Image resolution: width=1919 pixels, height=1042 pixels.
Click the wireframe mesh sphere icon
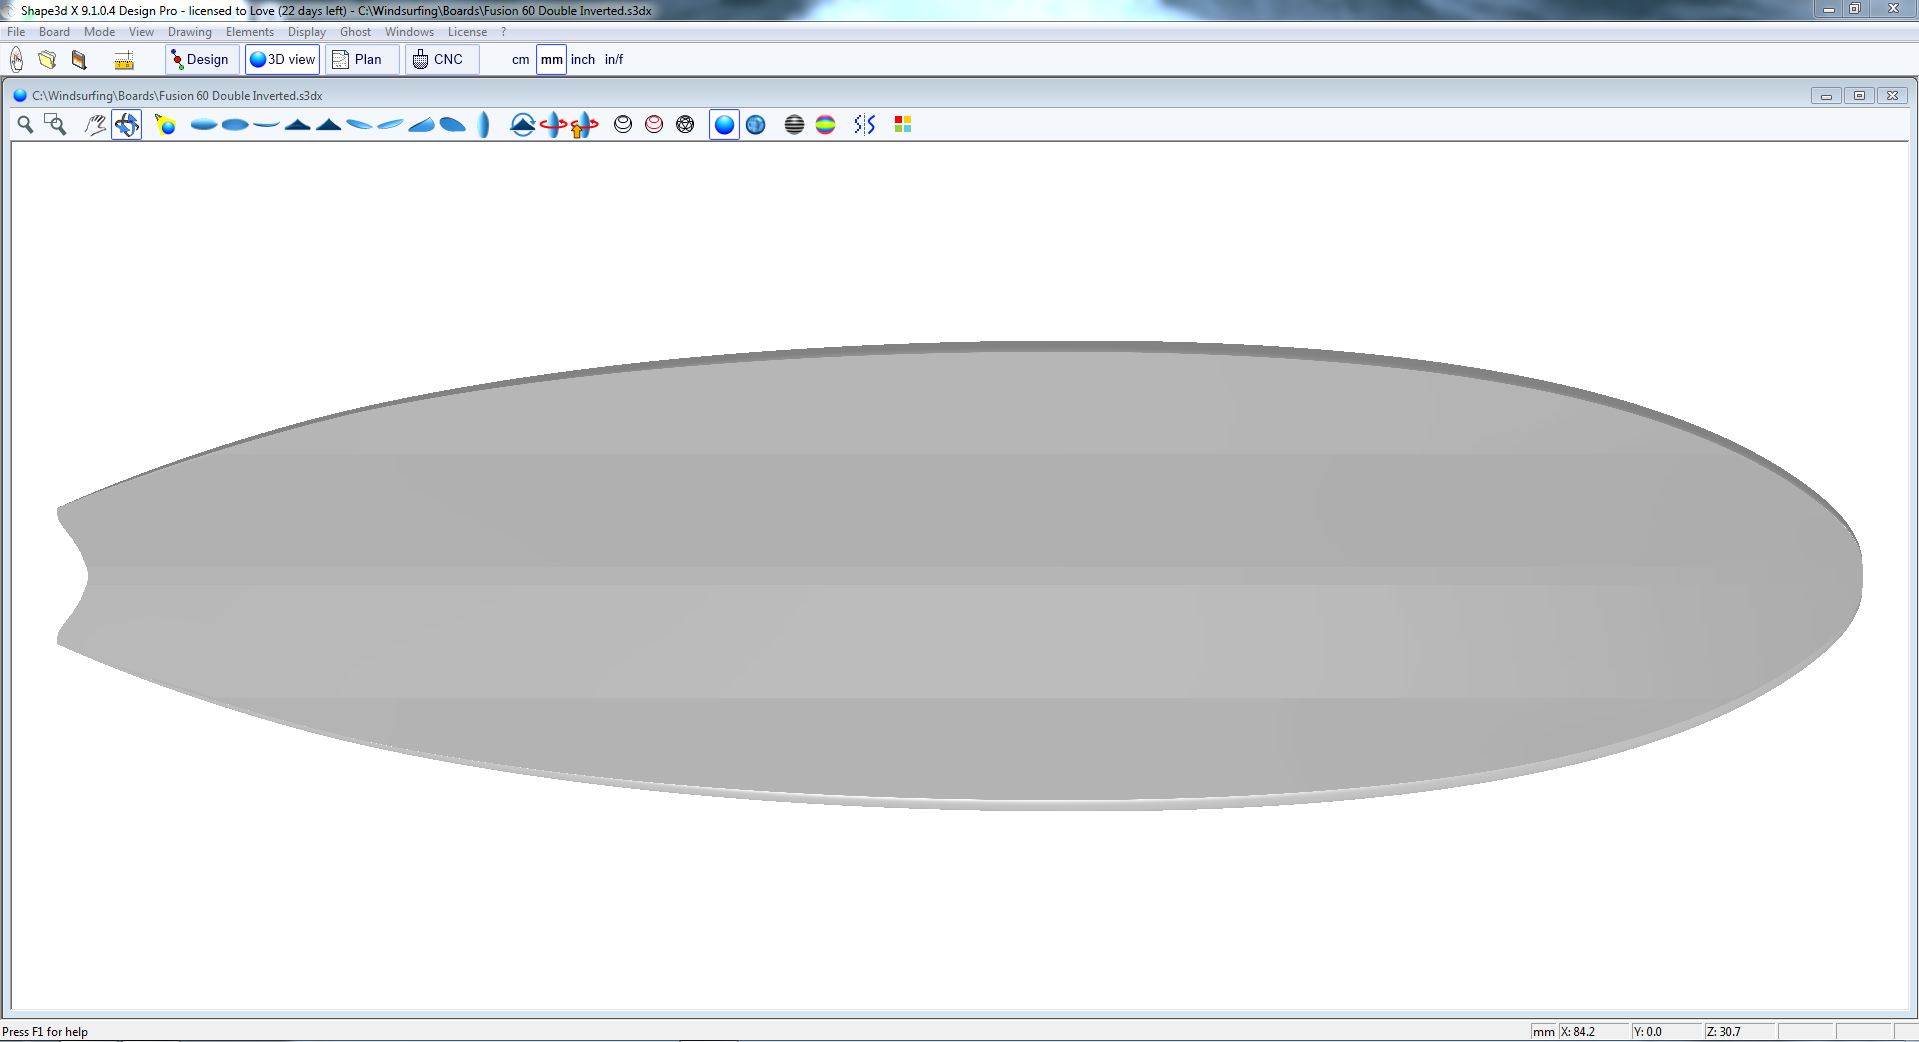(x=685, y=124)
